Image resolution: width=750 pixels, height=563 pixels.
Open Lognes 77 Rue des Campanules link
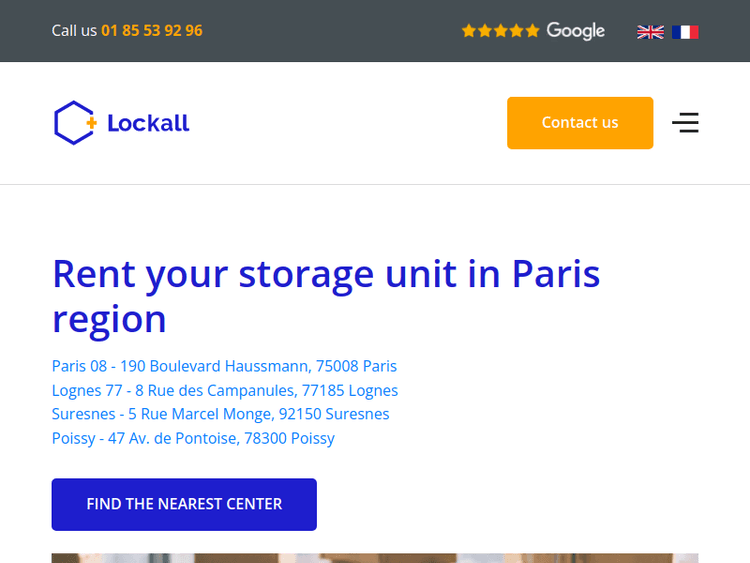click(225, 390)
